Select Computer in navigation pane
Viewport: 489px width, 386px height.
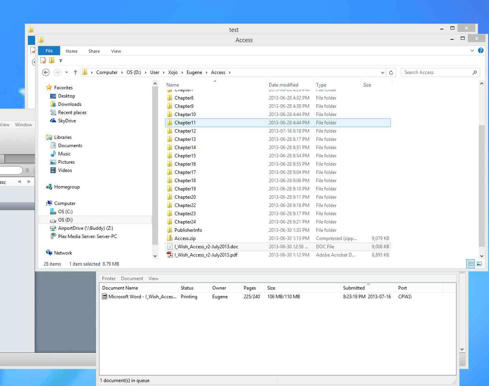point(64,203)
